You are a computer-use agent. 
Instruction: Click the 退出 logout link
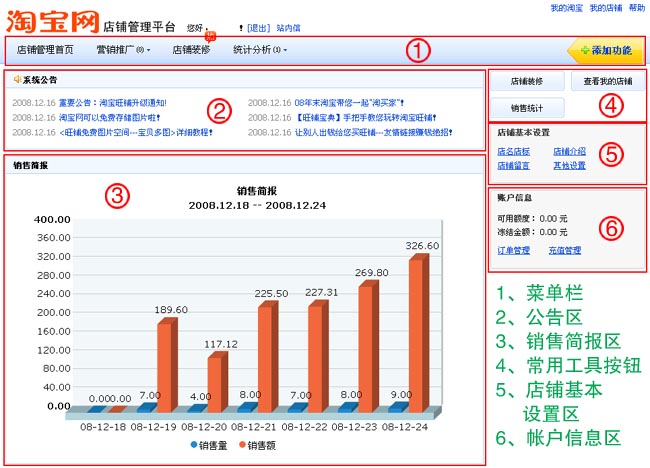click(x=259, y=28)
